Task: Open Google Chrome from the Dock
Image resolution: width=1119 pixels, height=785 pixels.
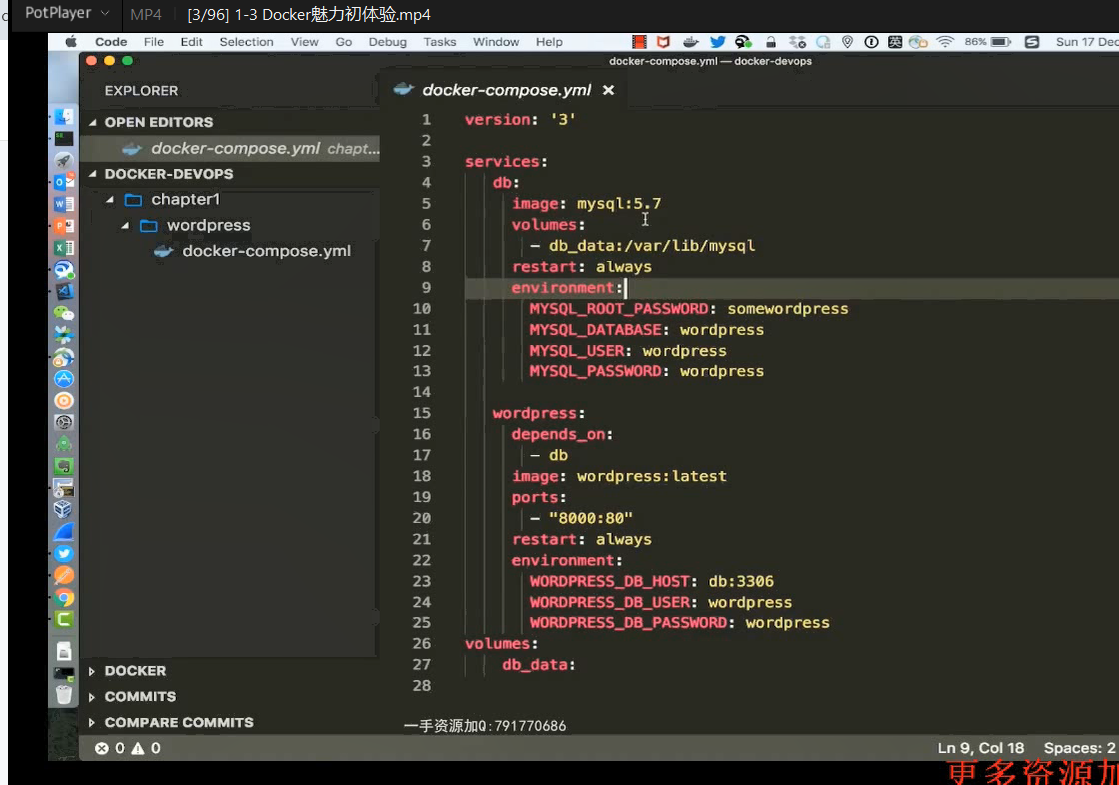Action: (x=64, y=597)
